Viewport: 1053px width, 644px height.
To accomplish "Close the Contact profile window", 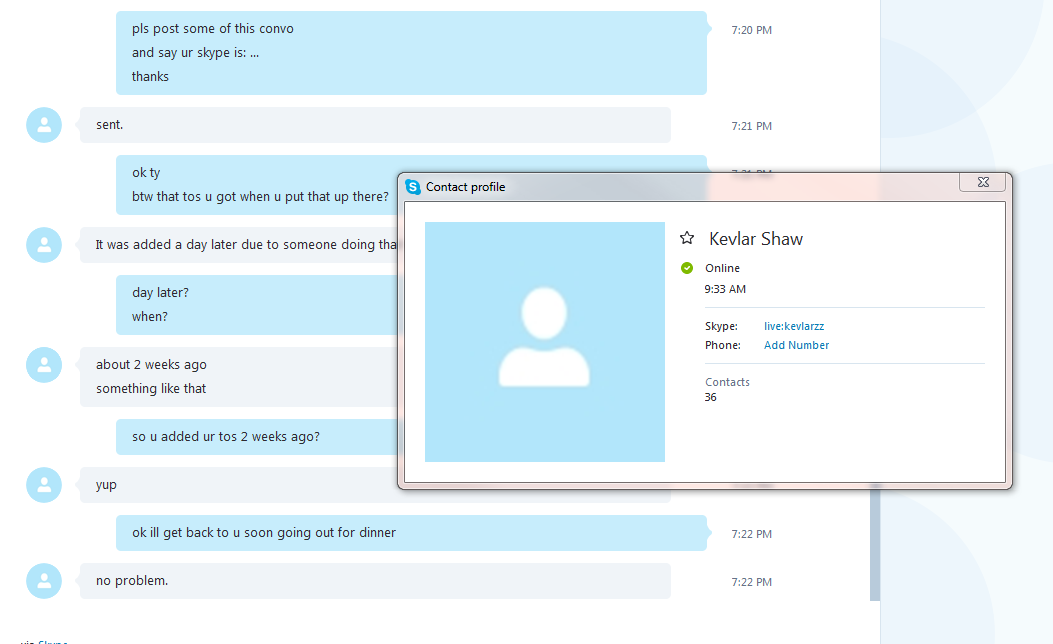I will click(x=983, y=182).
